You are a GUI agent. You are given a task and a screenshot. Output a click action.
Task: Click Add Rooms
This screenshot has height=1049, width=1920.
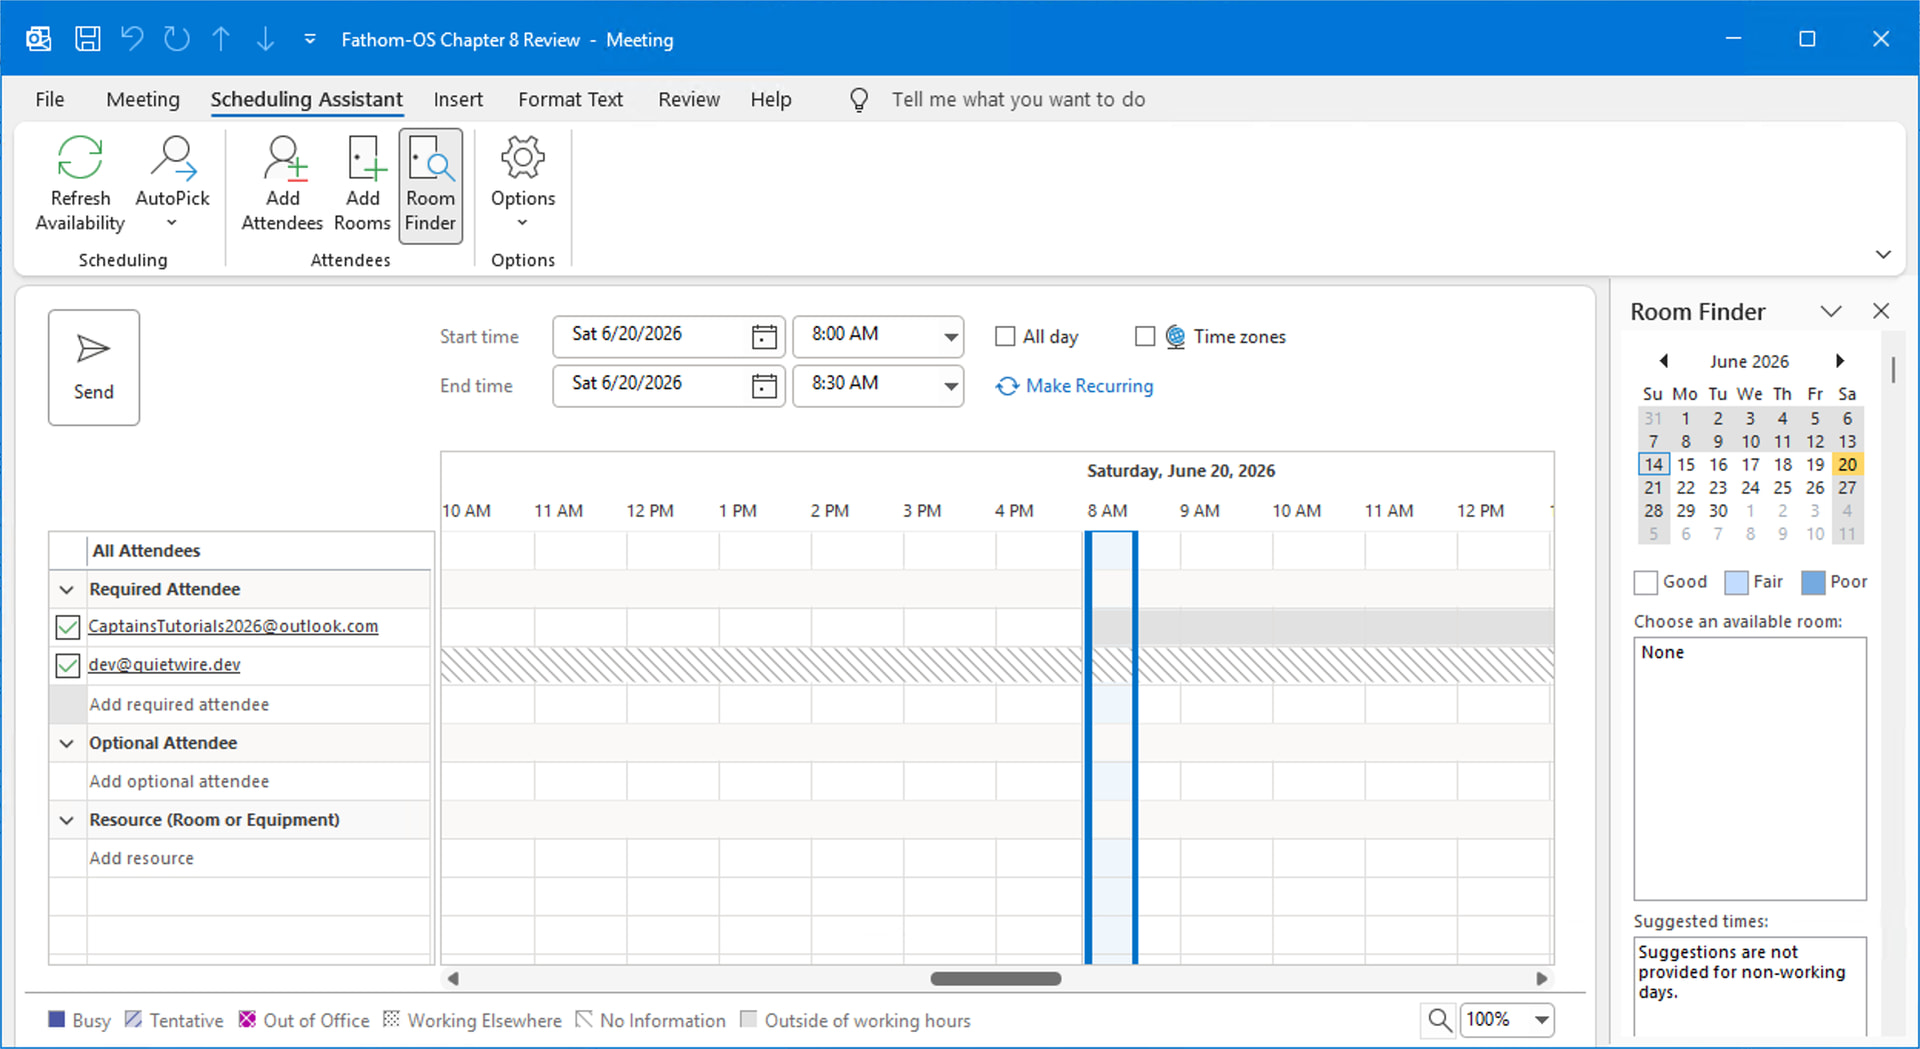click(362, 185)
